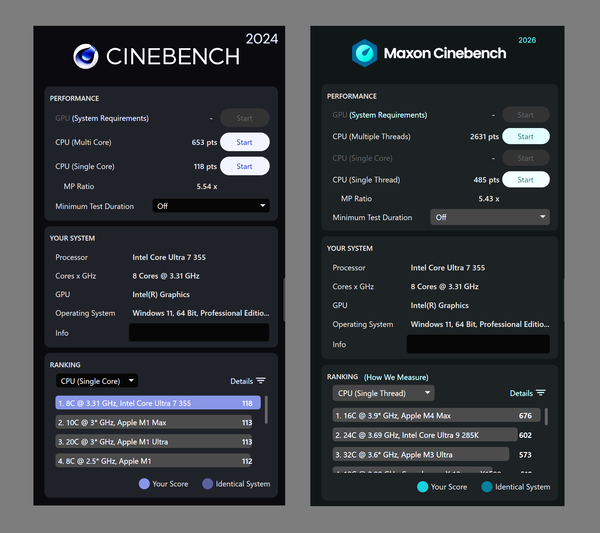
Task: Click the Cinebench 2024 sphere logo icon
Action: point(86,56)
